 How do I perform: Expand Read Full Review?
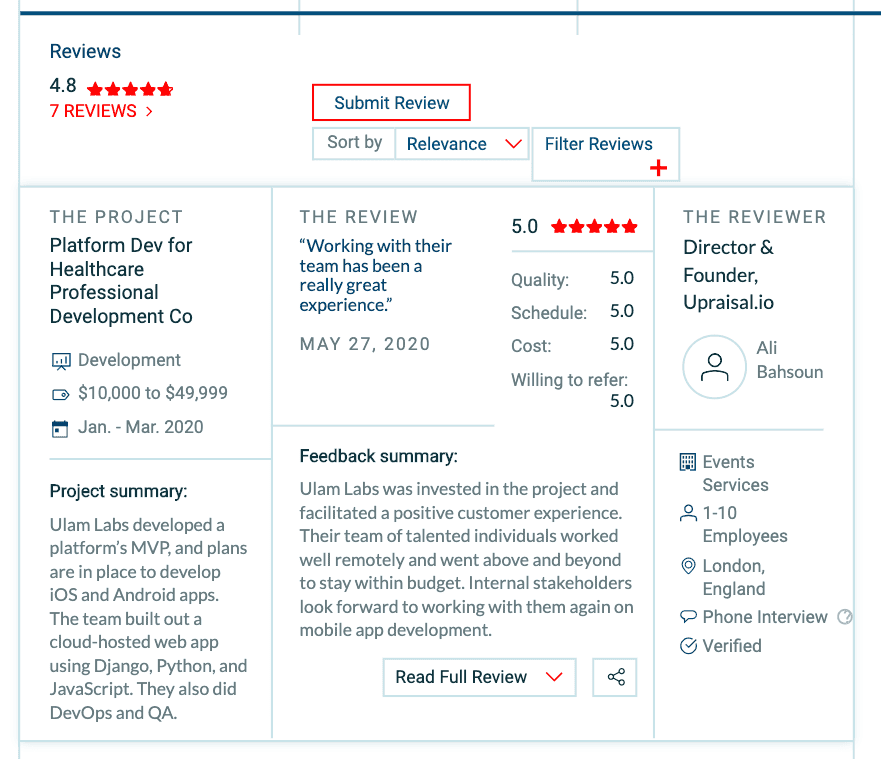(x=479, y=677)
